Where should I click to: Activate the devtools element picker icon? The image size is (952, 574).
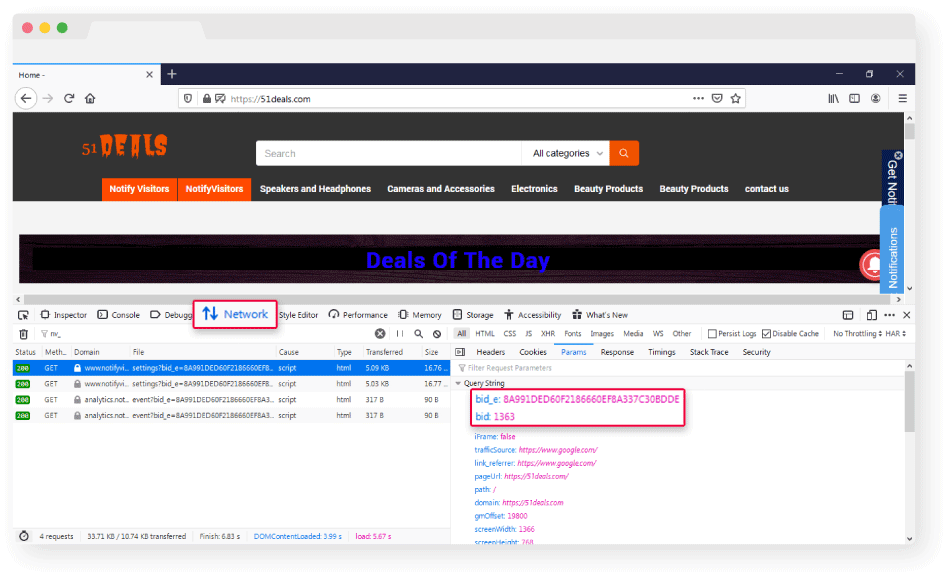pyautogui.click(x=23, y=315)
